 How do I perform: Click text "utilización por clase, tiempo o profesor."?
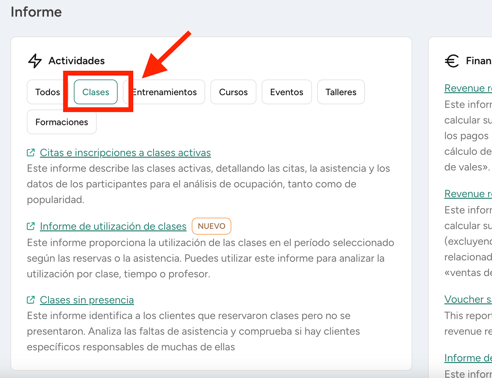(x=118, y=274)
